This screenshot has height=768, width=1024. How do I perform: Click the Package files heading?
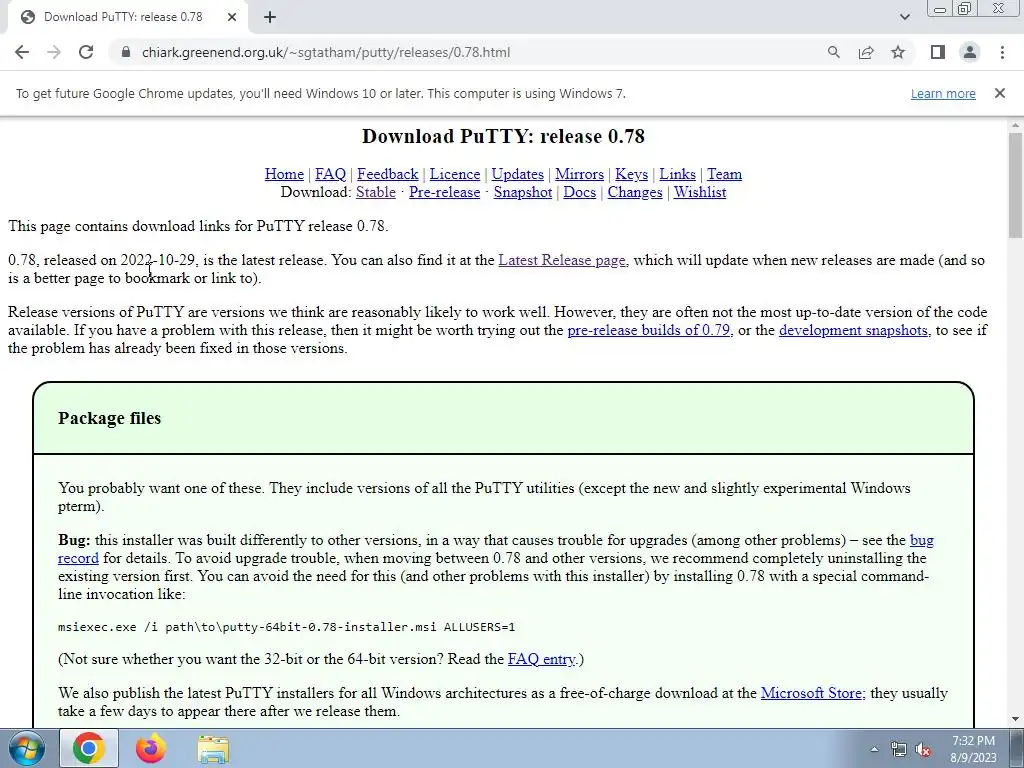pos(110,418)
